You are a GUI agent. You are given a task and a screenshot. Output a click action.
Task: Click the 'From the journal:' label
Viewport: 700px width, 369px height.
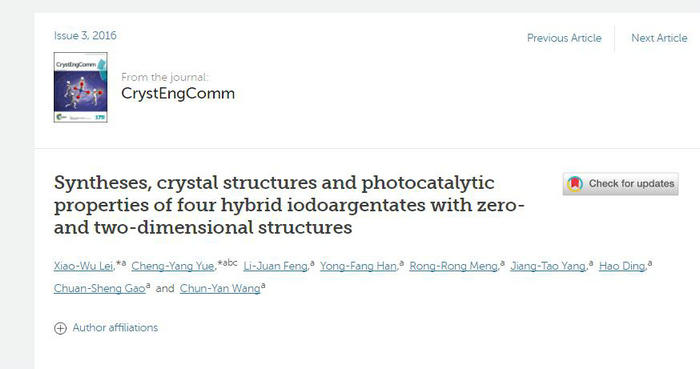click(164, 77)
